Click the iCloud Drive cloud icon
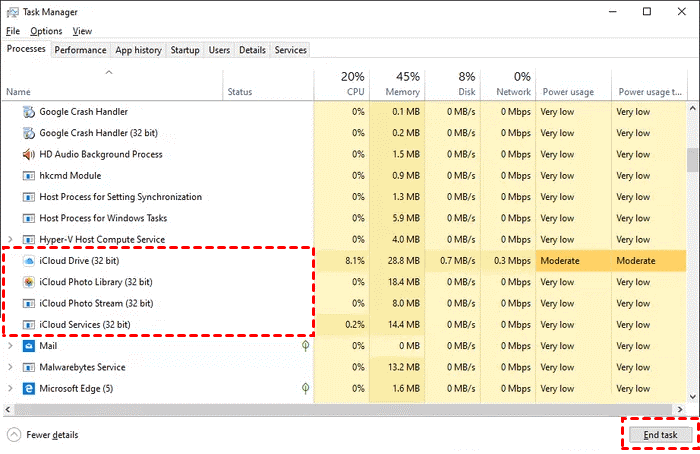 coord(28,261)
